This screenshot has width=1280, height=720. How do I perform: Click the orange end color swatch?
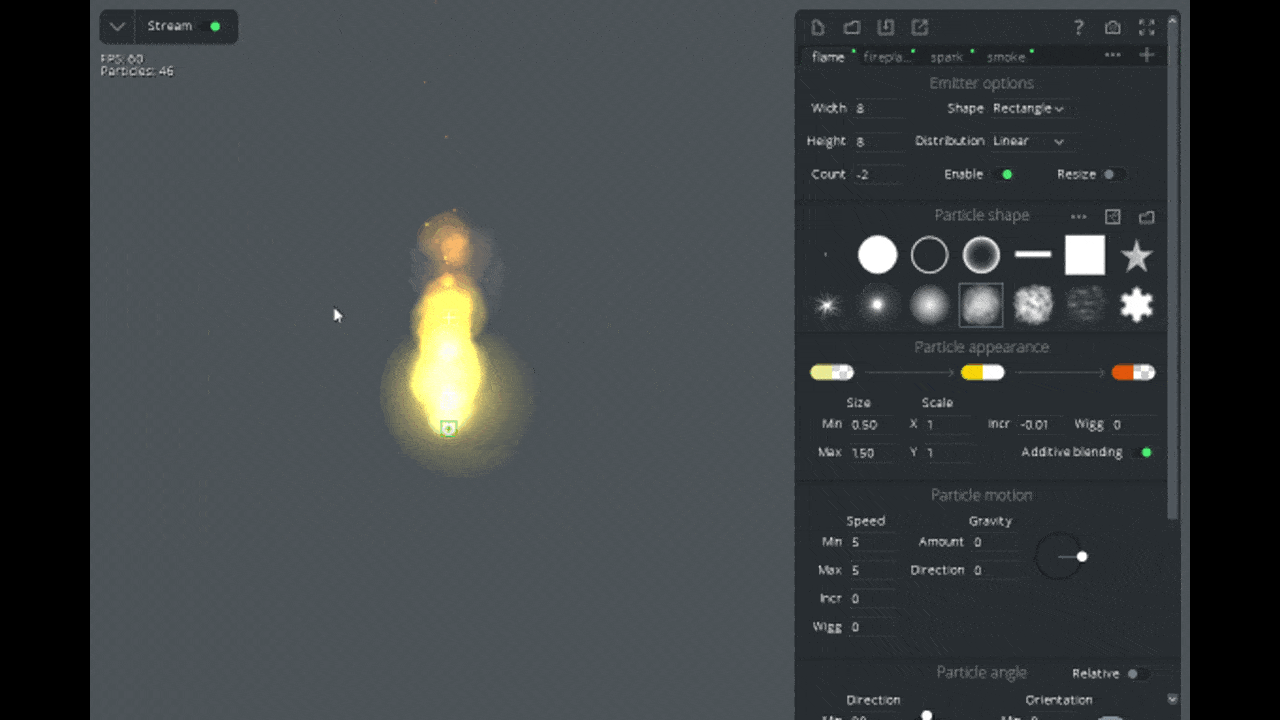pyautogui.click(x=1133, y=372)
